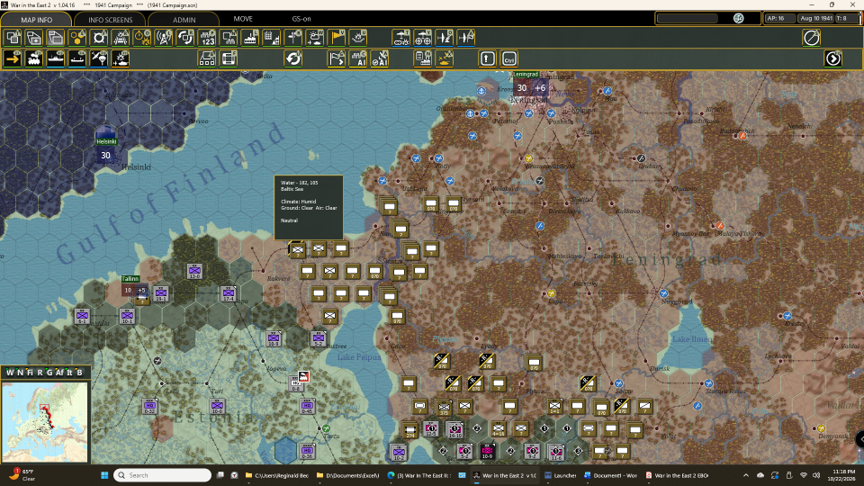Click the Leningrad city label

click(525, 74)
